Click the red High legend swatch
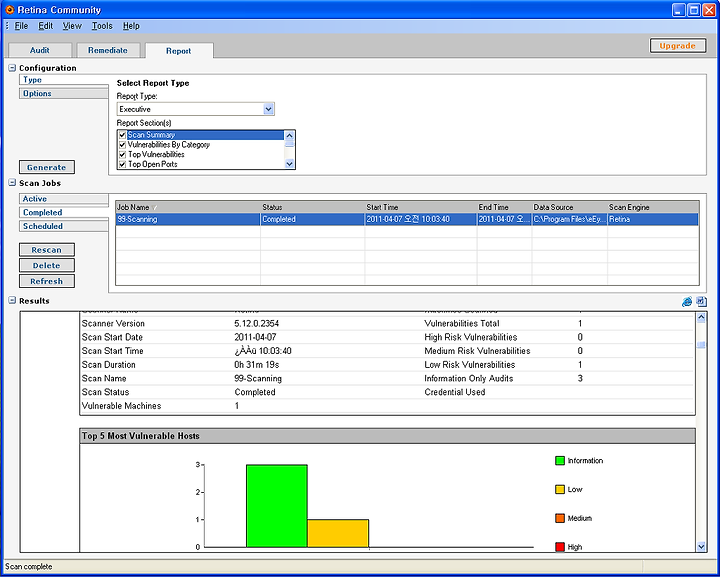The image size is (720, 577). pyautogui.click(x=560, y=547)
